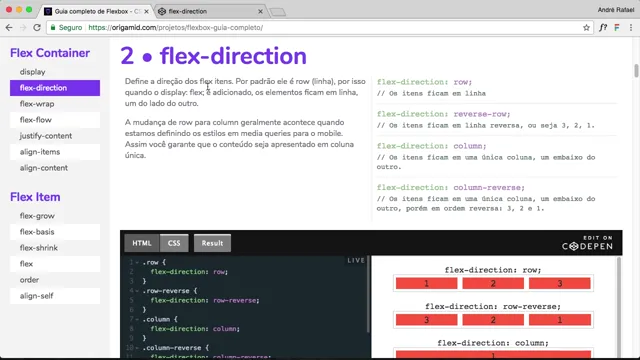Click the browser forward arrow

23,27
